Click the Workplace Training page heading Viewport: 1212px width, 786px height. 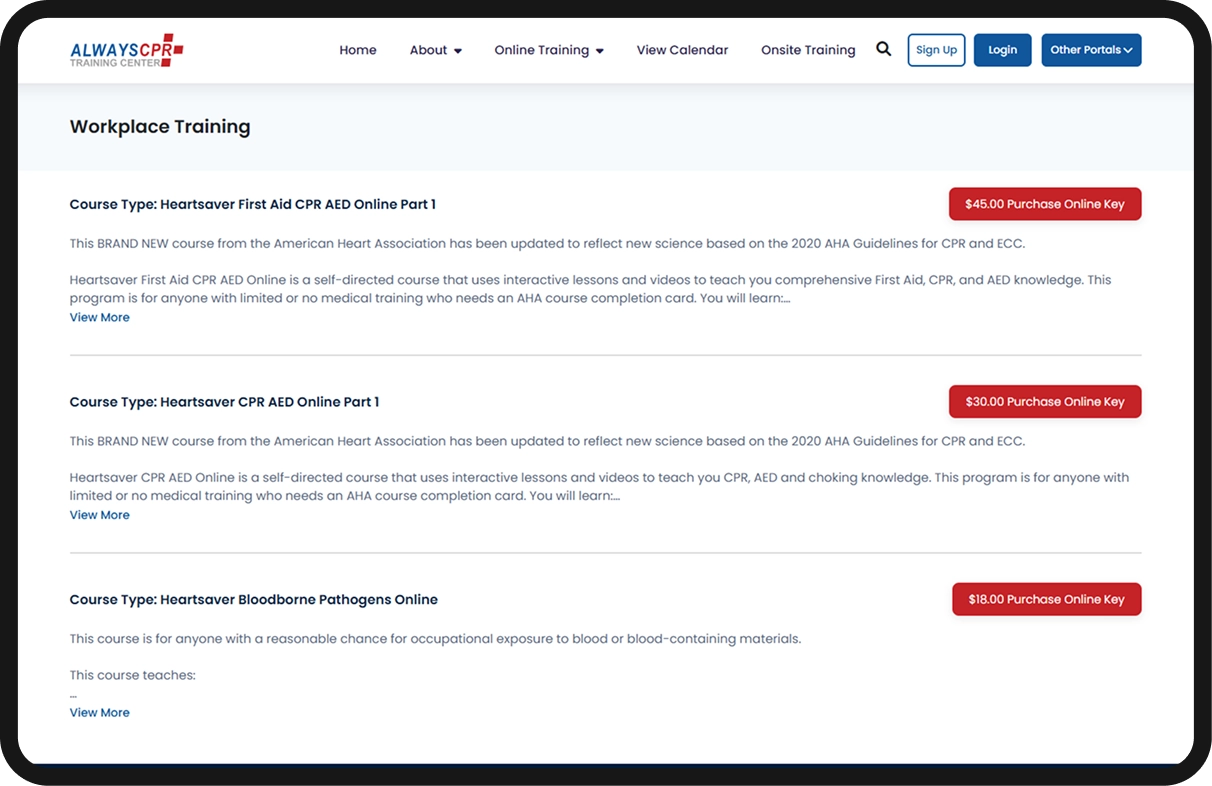tap(160, 127)
